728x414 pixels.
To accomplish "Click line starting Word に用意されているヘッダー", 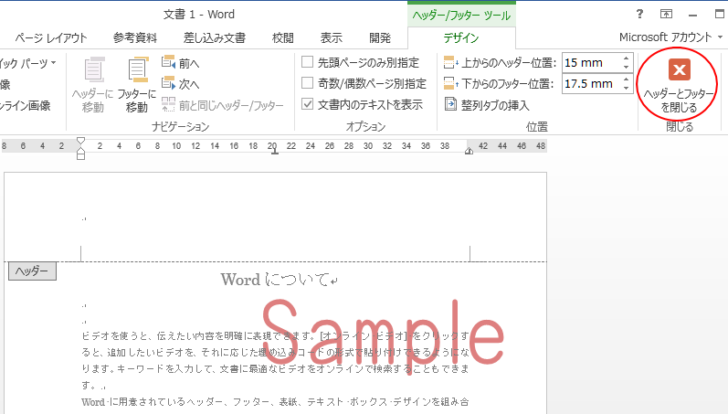I will (x=275, y=402).
